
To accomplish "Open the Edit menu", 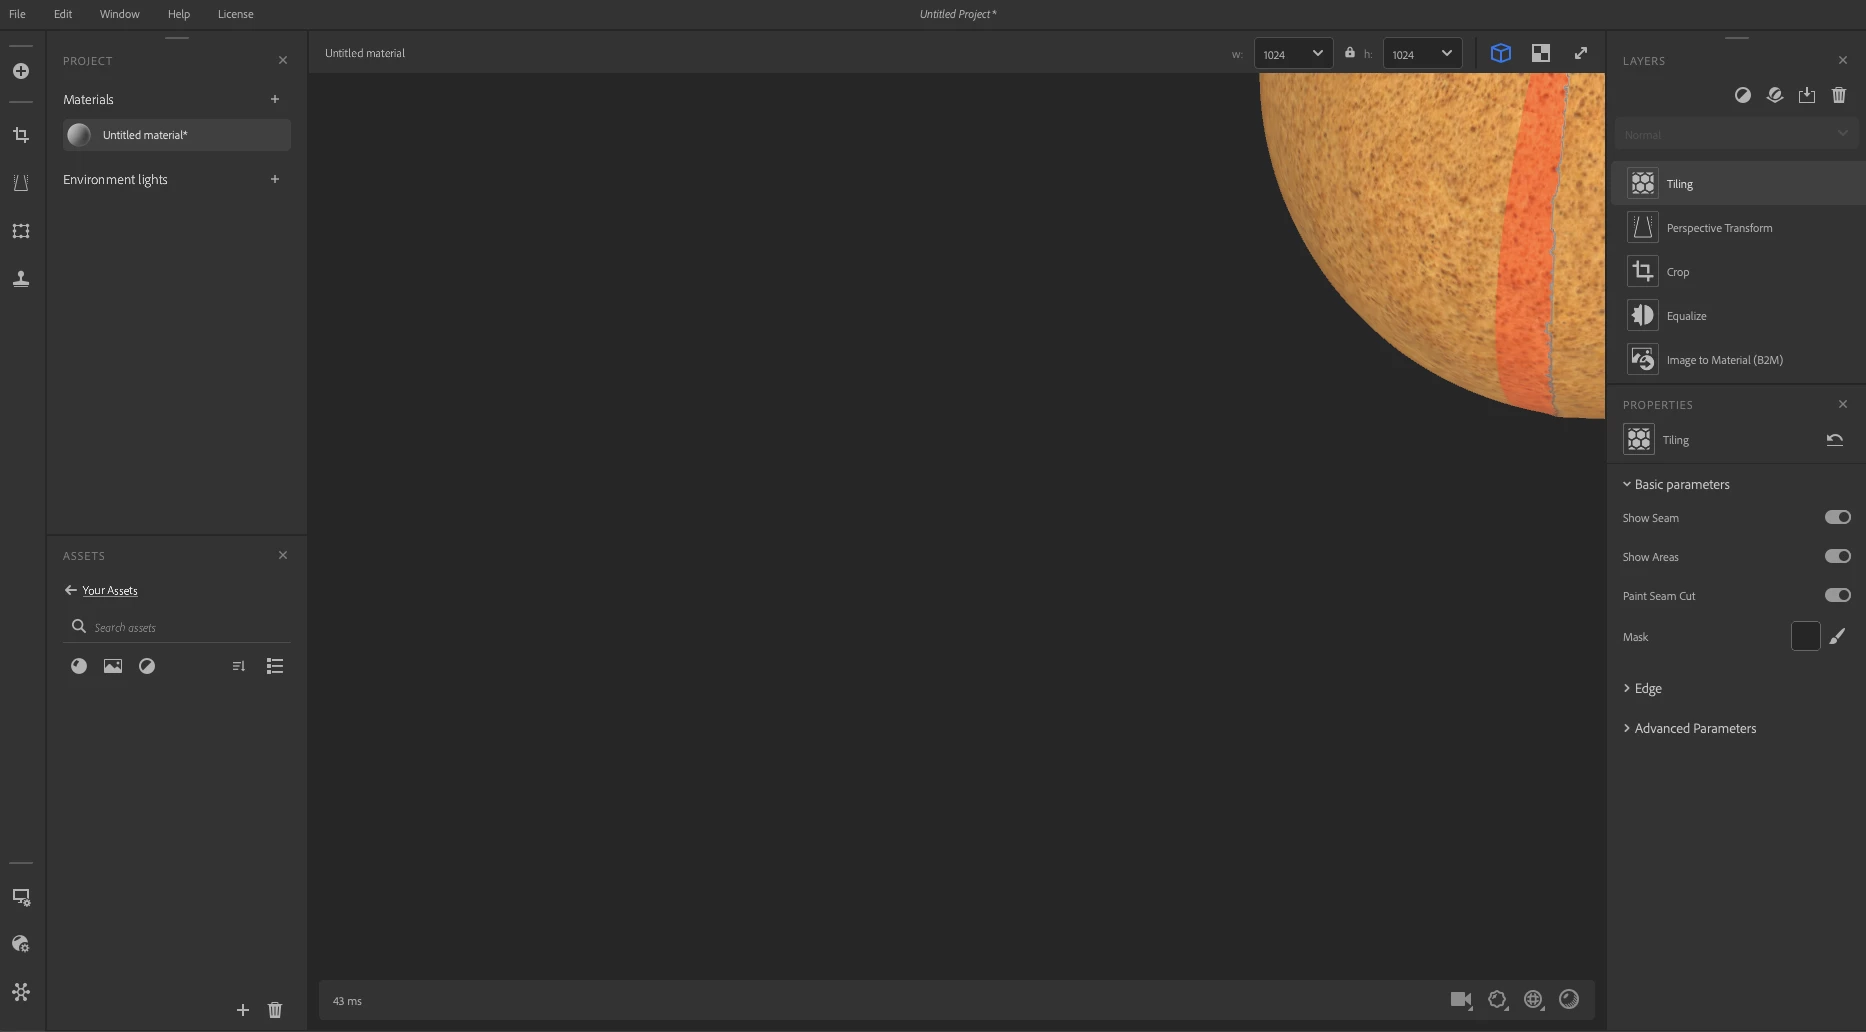I will [63, 14].
